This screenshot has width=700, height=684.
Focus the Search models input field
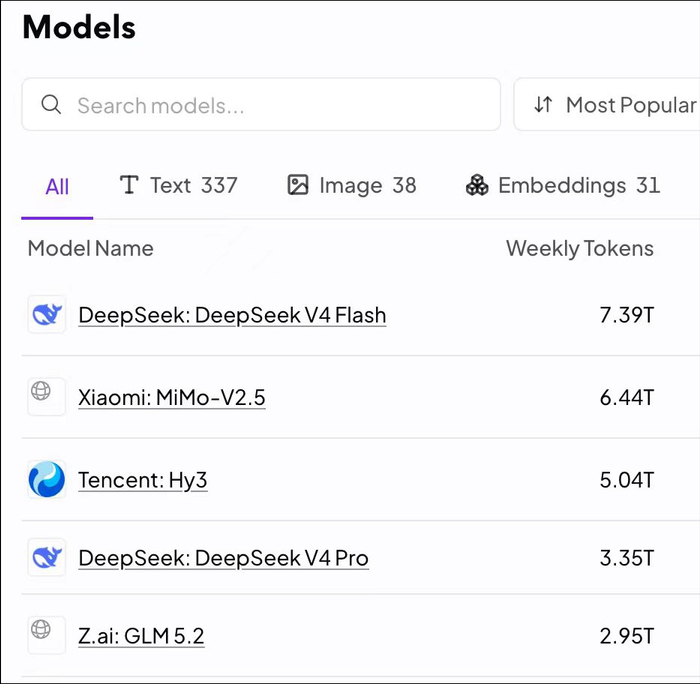pyautogui.click(x=261, y=104)
